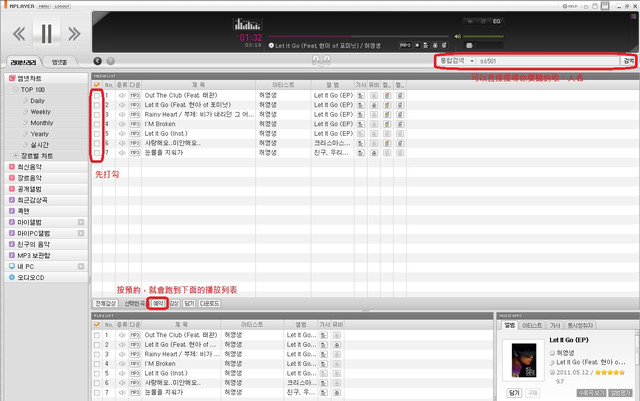Open 내 PC in the sidebar

click(x=25, y=266)
